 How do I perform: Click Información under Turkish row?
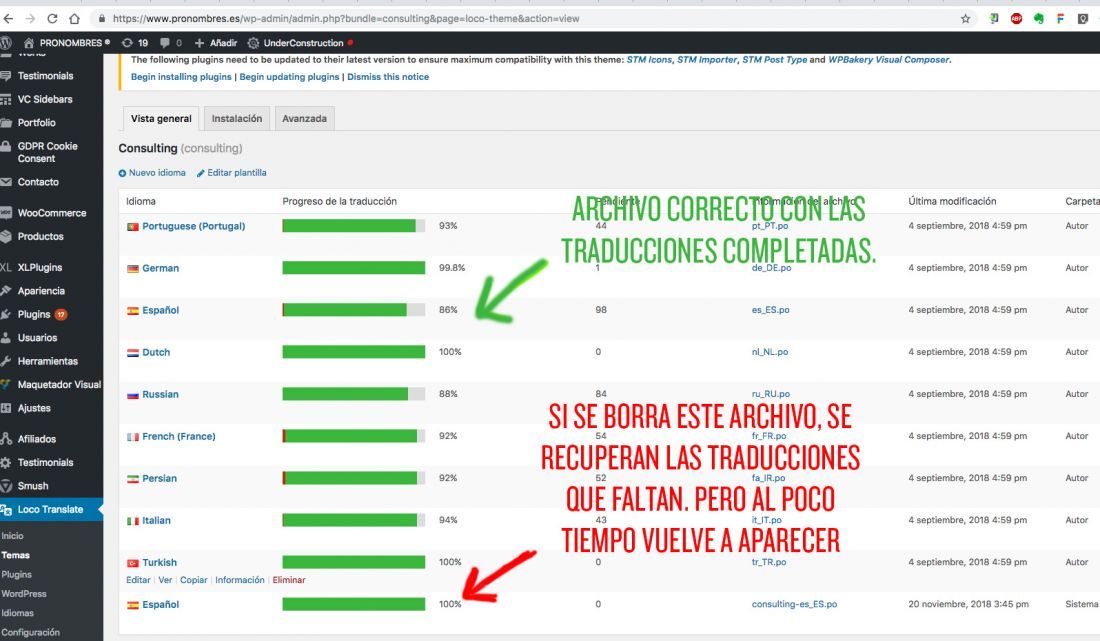pos(240,581)
